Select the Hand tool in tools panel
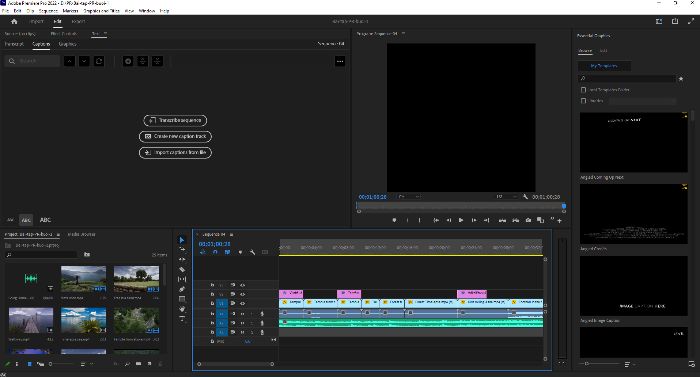Image resolution: width=700 pixels, height=377 pixels. point(182,309)
